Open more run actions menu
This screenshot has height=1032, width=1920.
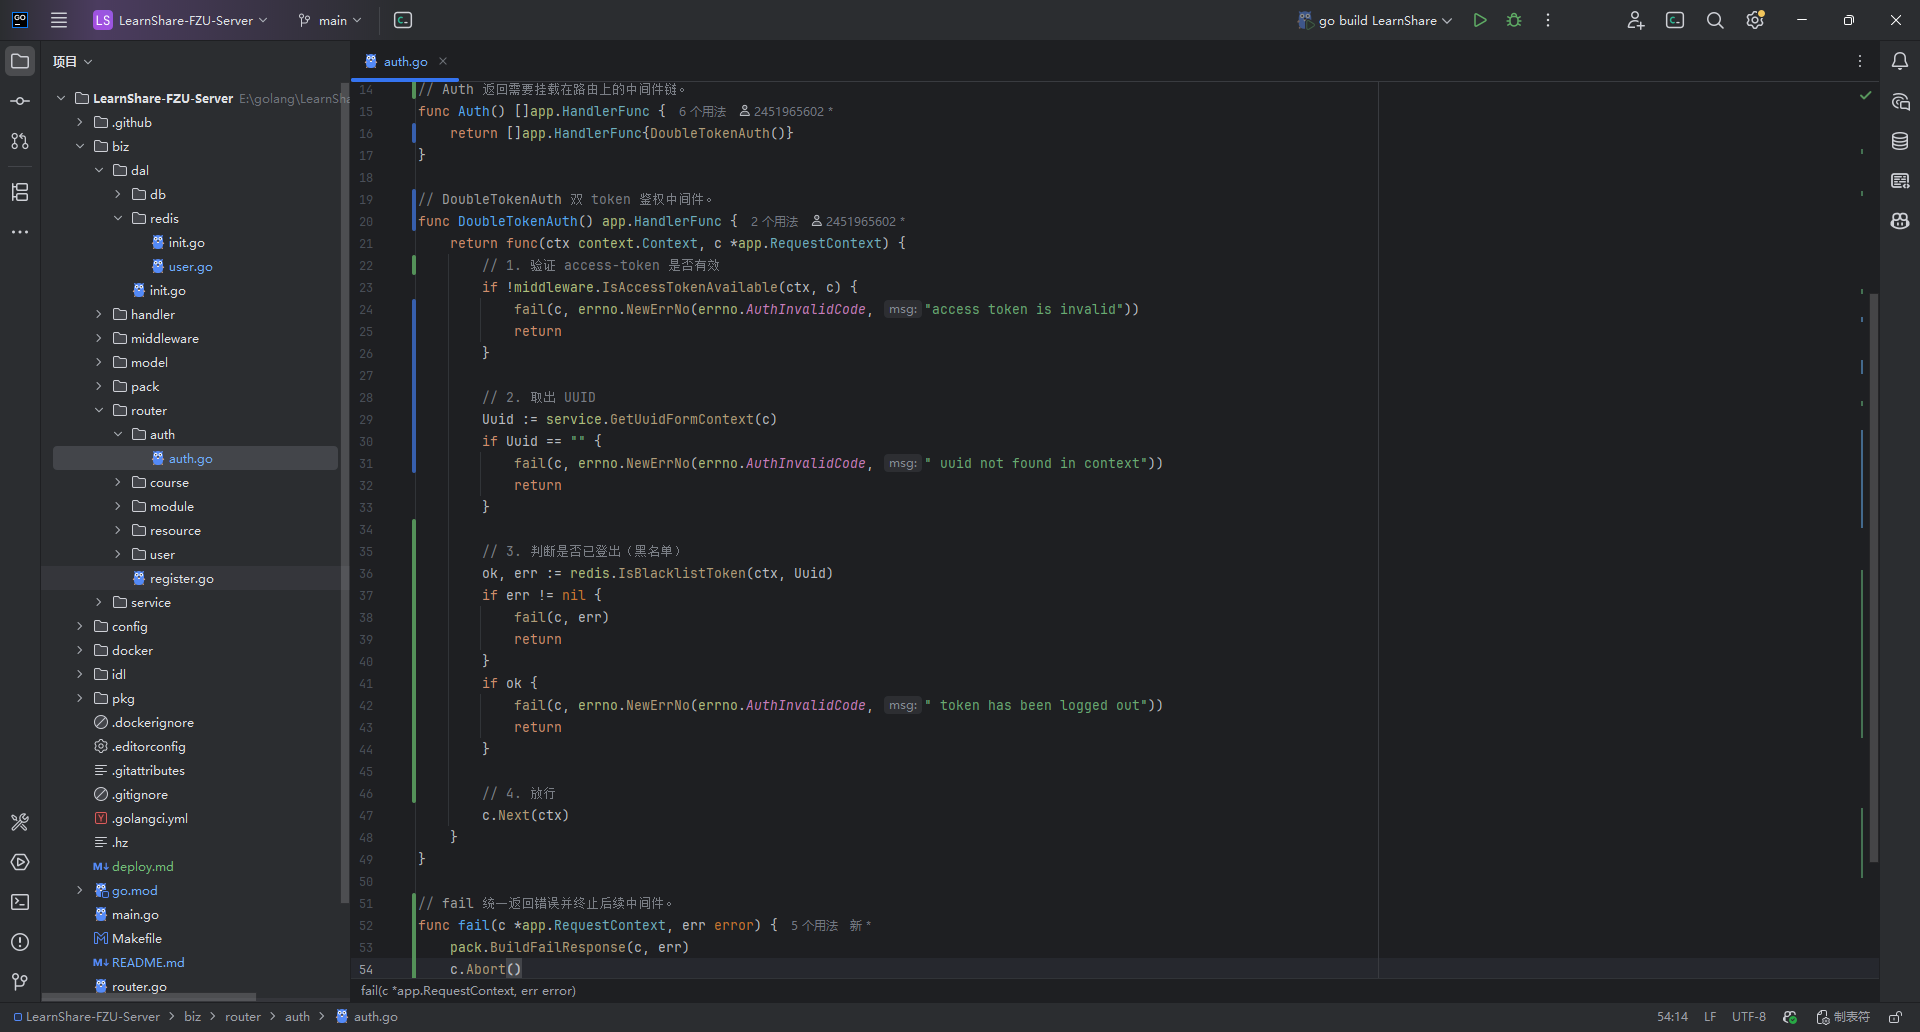tap(1548, 20)
